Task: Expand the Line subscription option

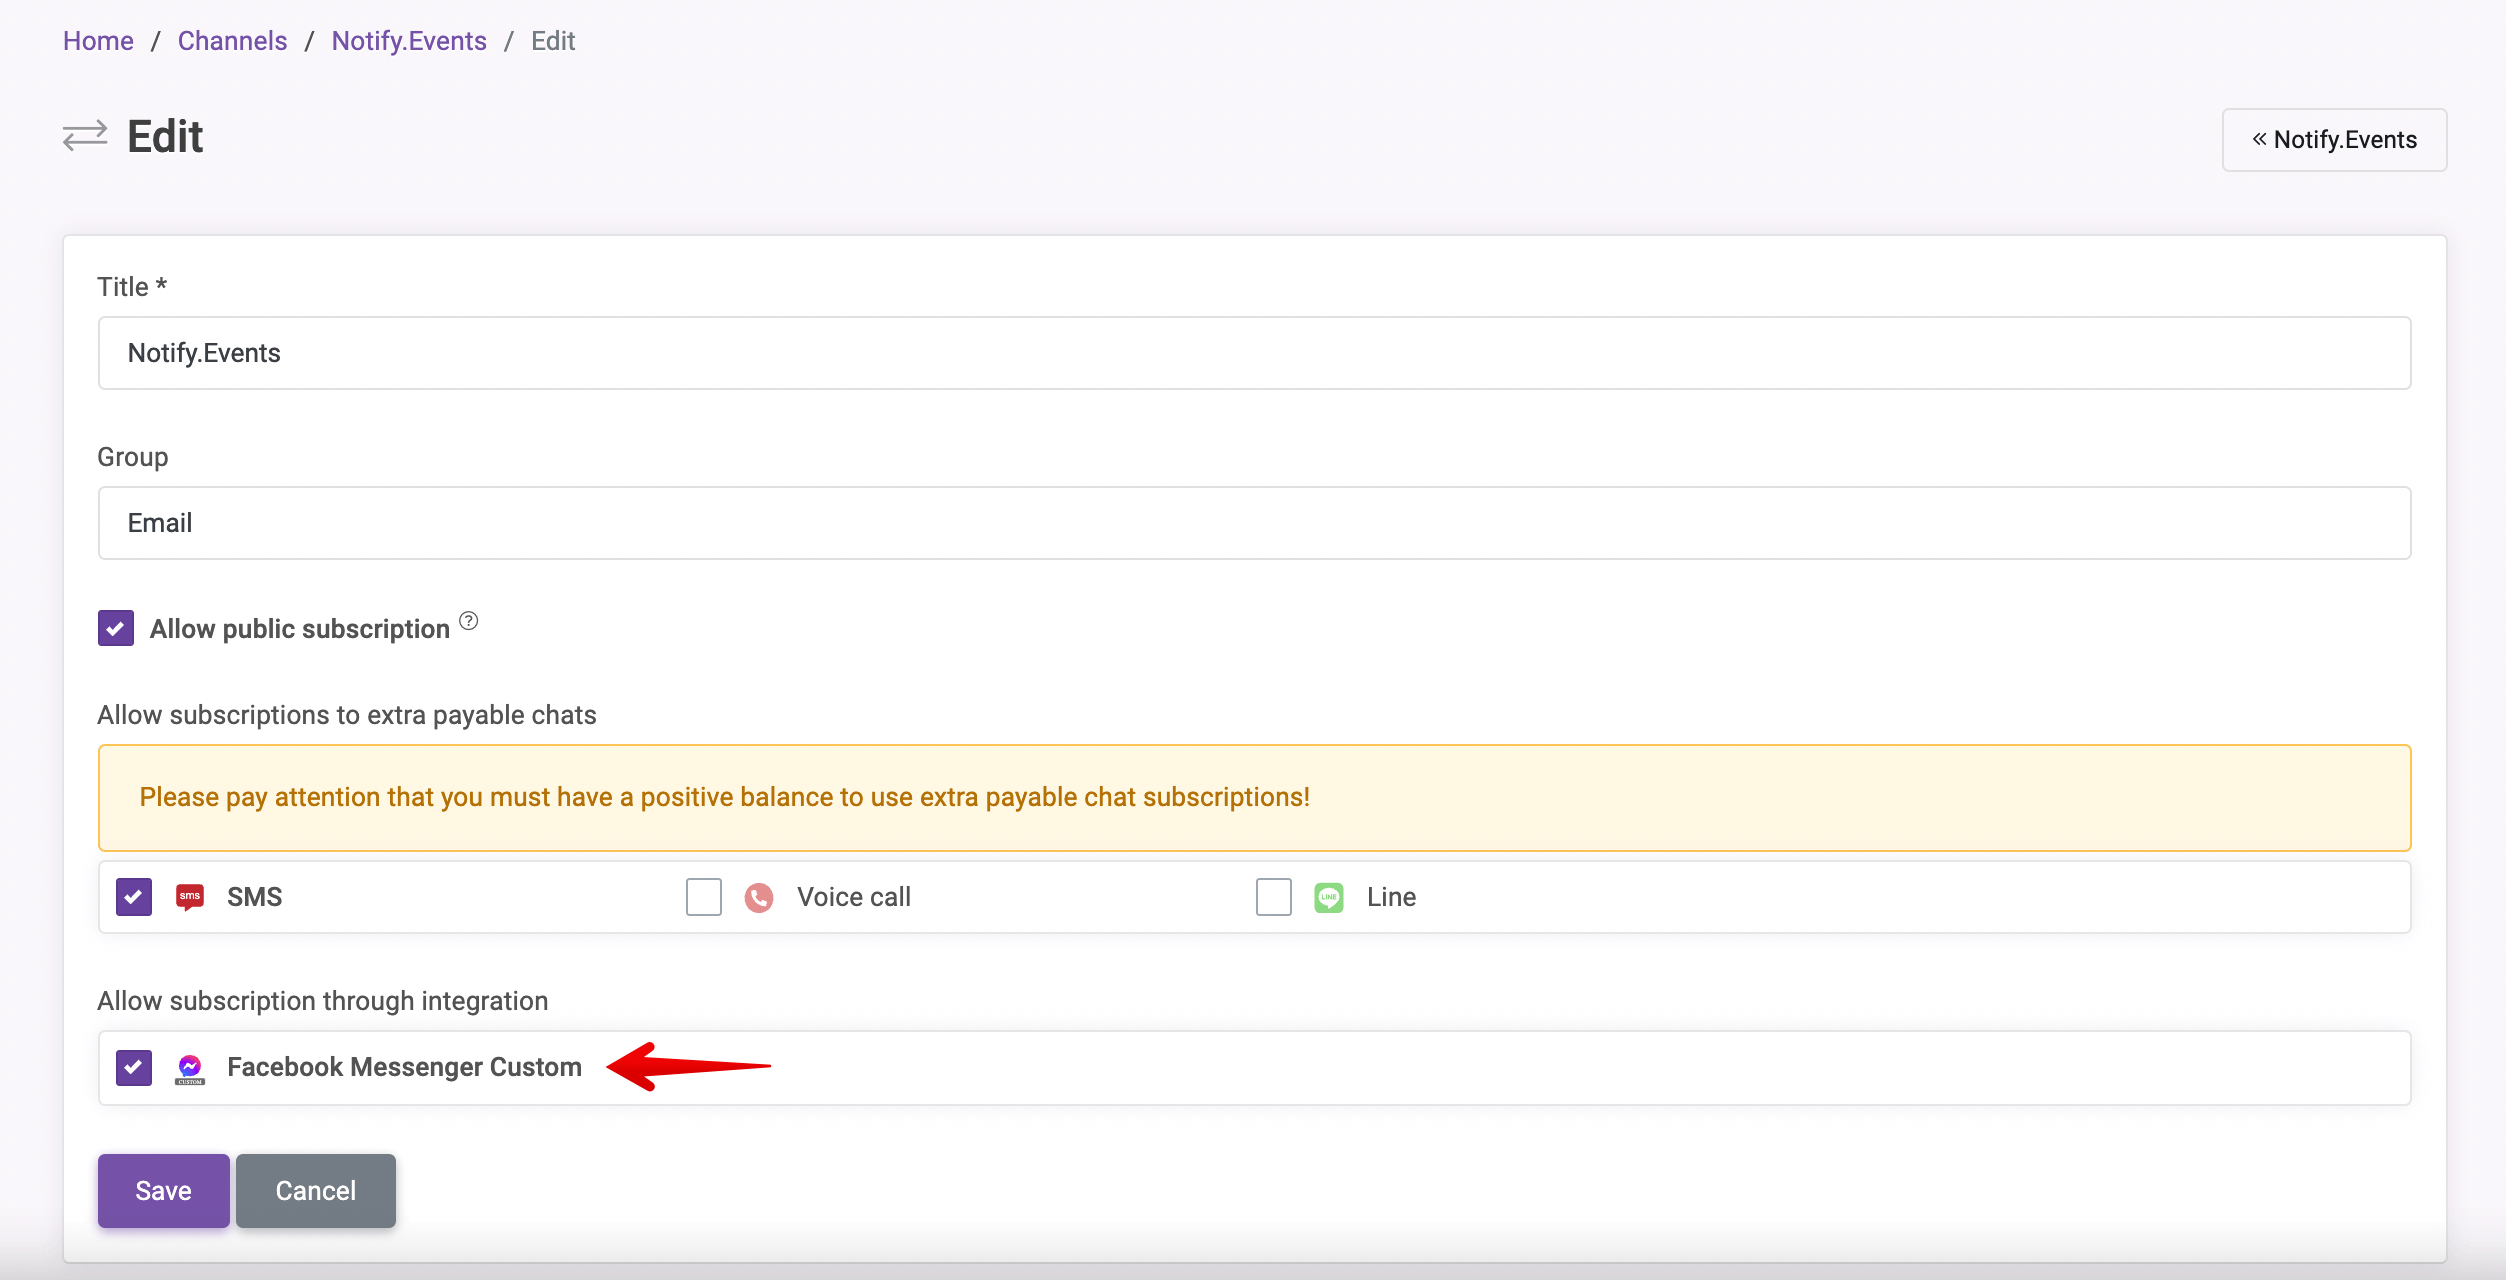Action: (x=1273, y=896)
